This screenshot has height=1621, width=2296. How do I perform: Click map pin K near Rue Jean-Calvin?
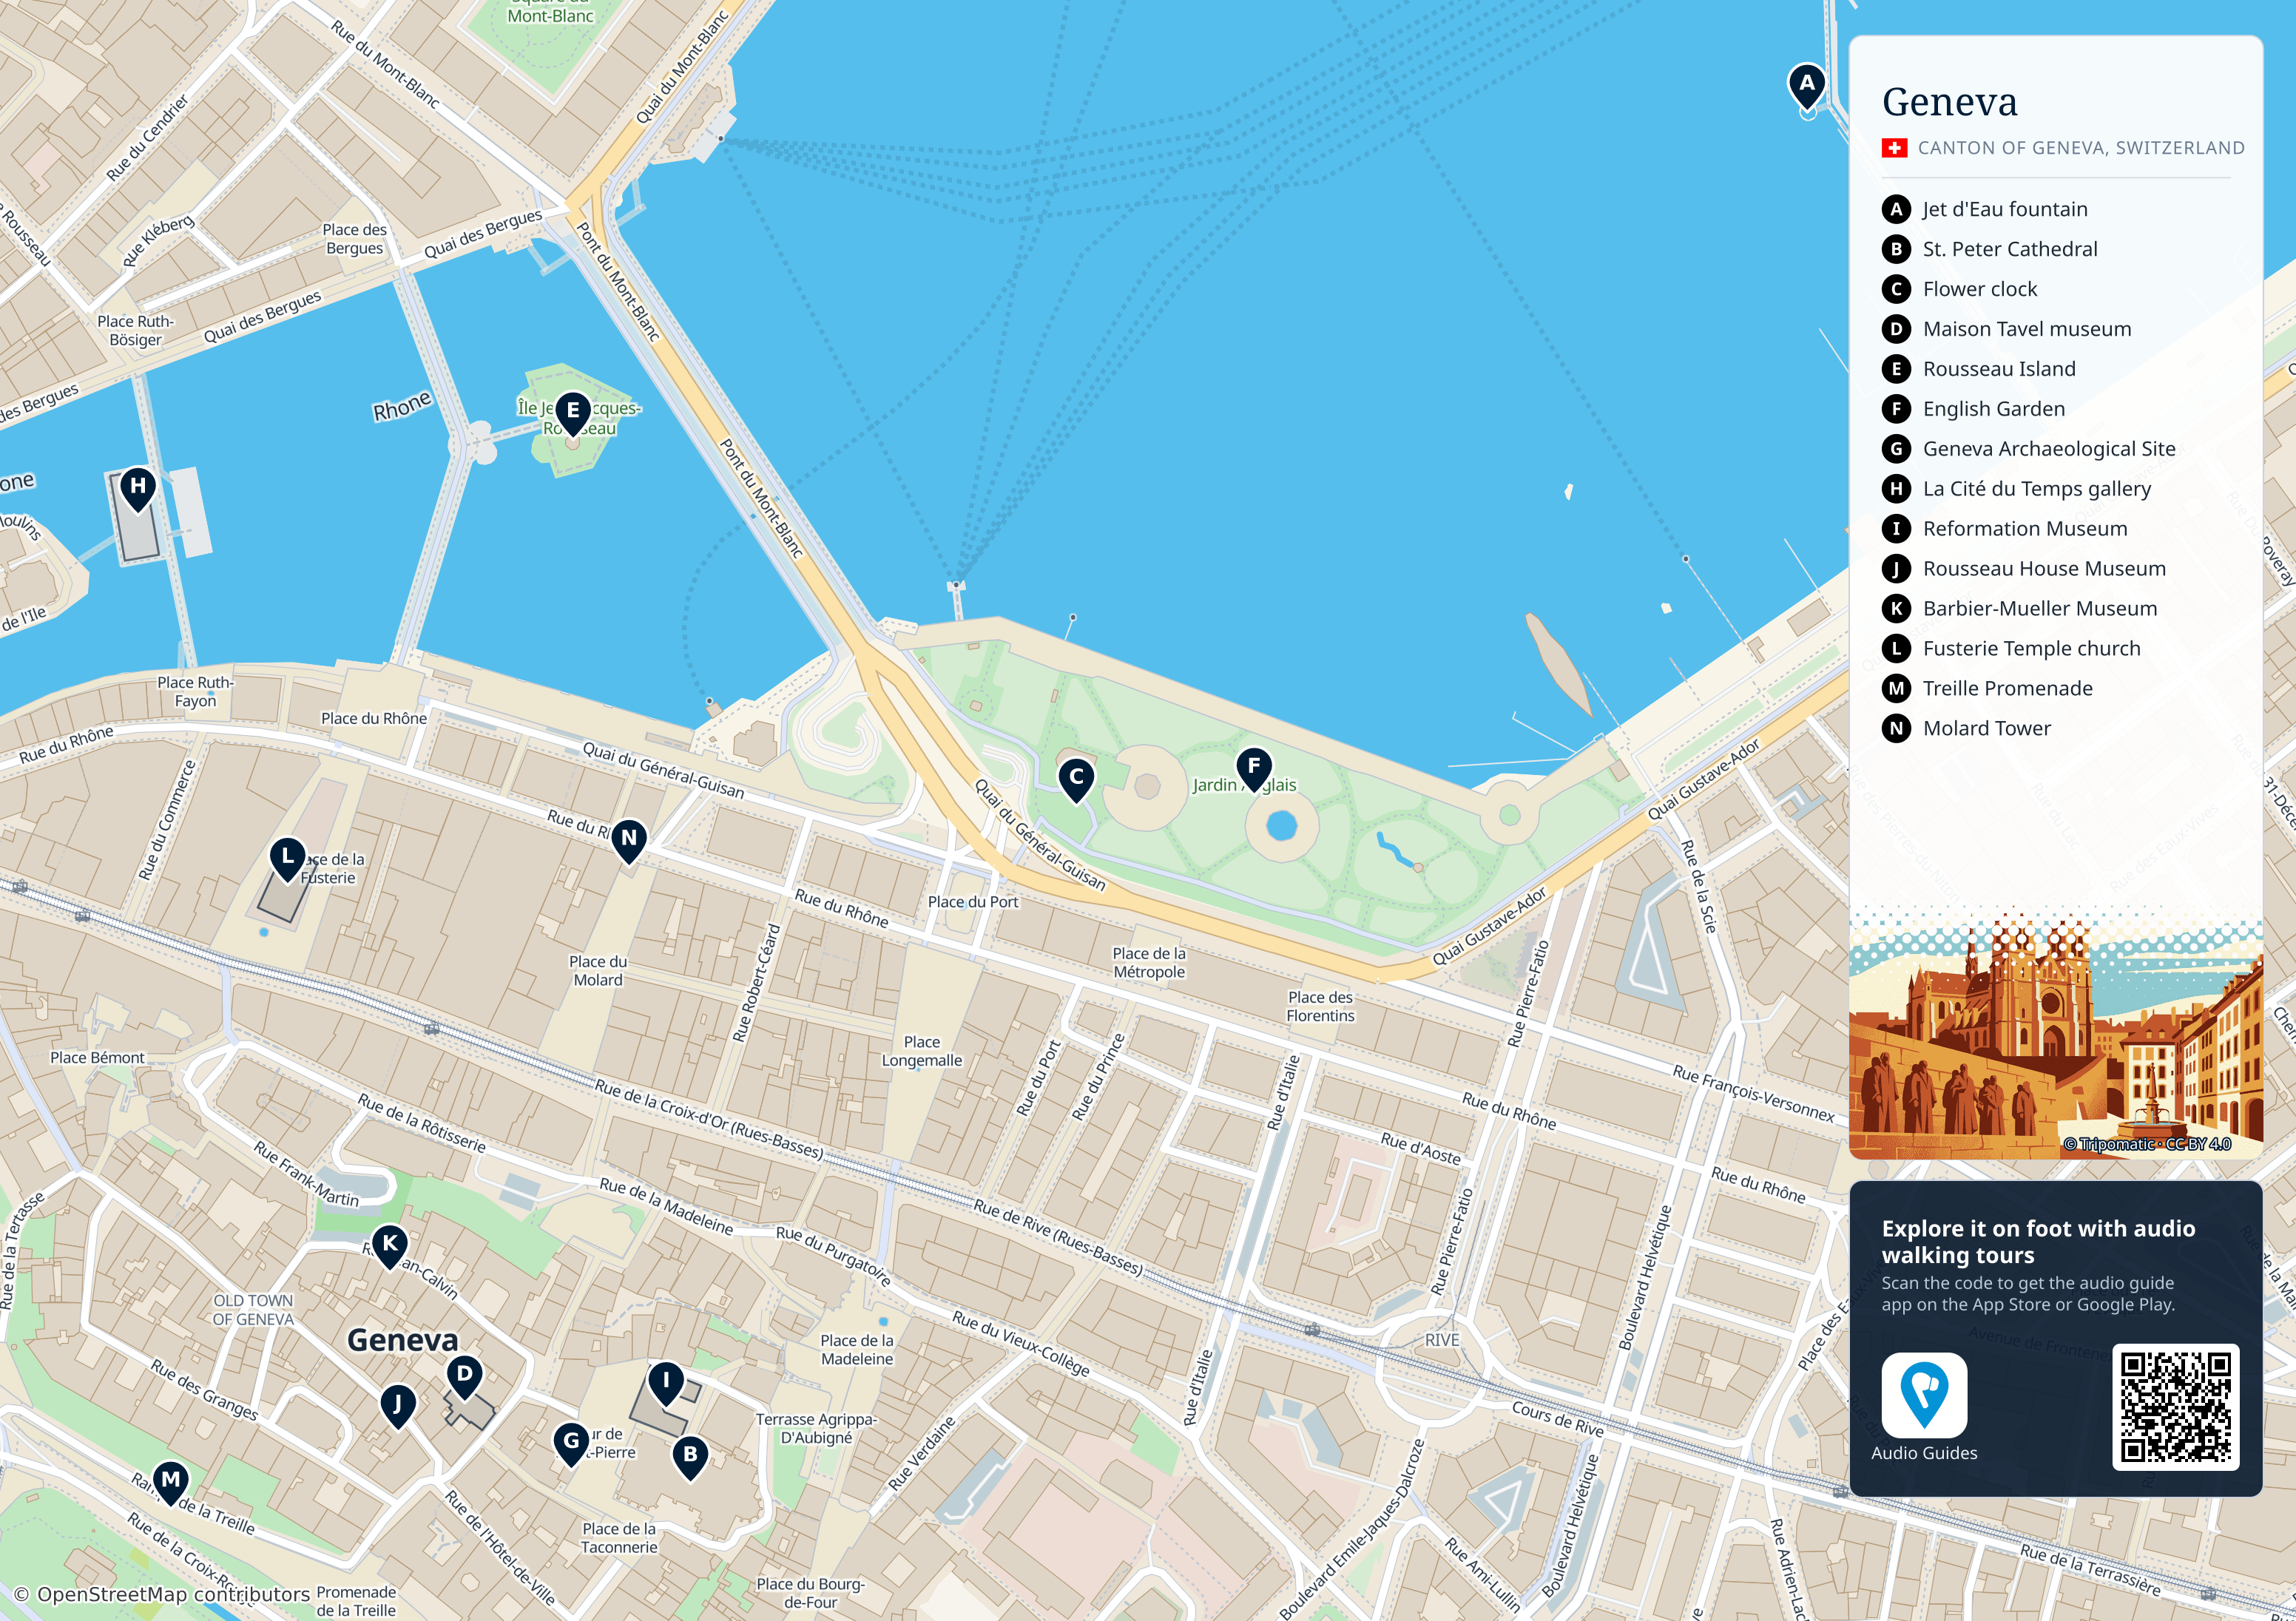click(390, 1248)
